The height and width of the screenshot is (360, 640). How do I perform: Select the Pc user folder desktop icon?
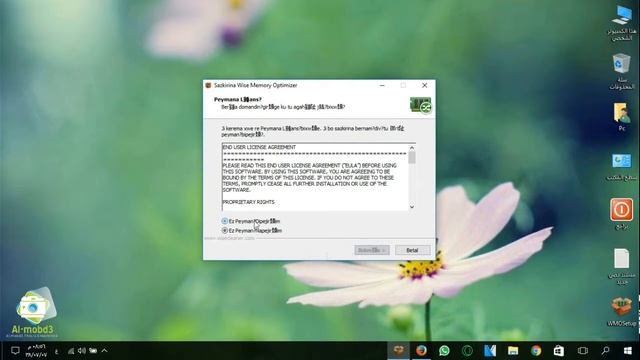point(622,117)
